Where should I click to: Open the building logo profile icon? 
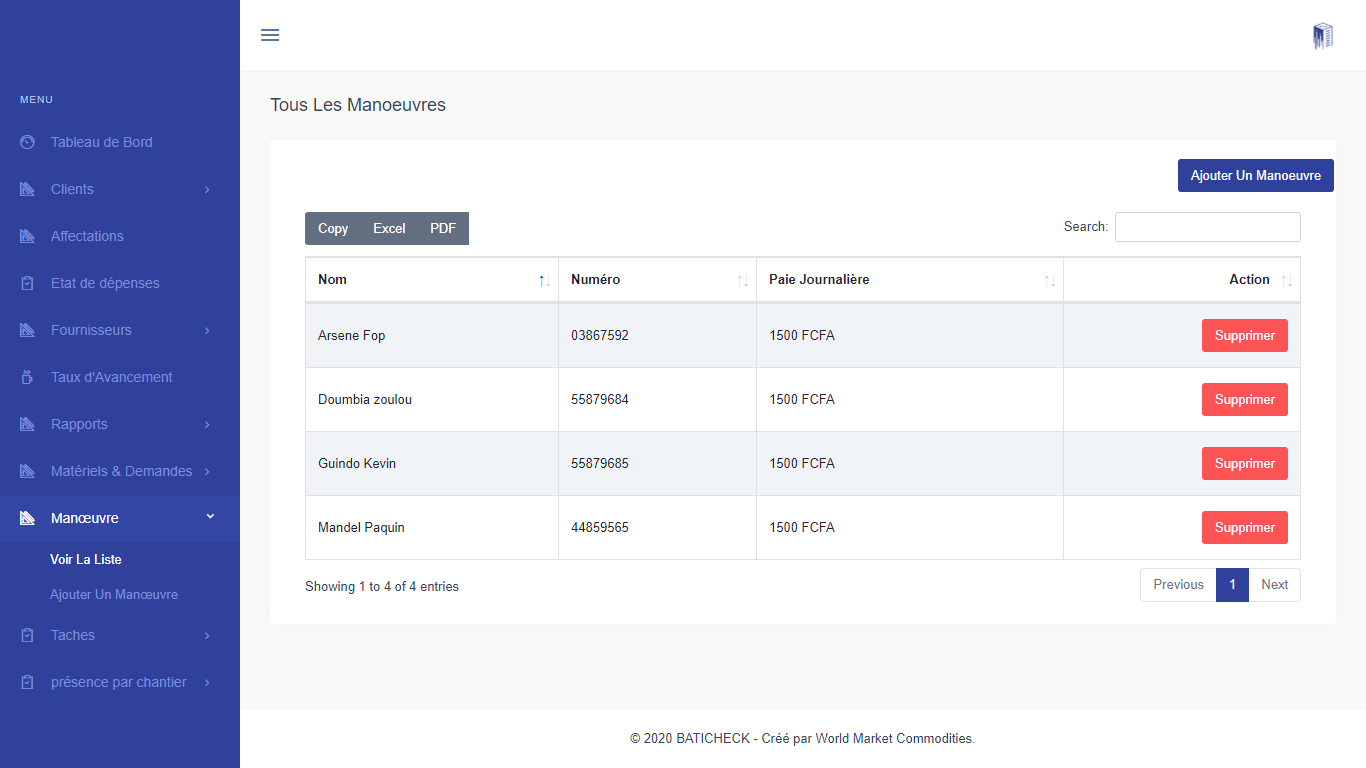coord(1322,36)
